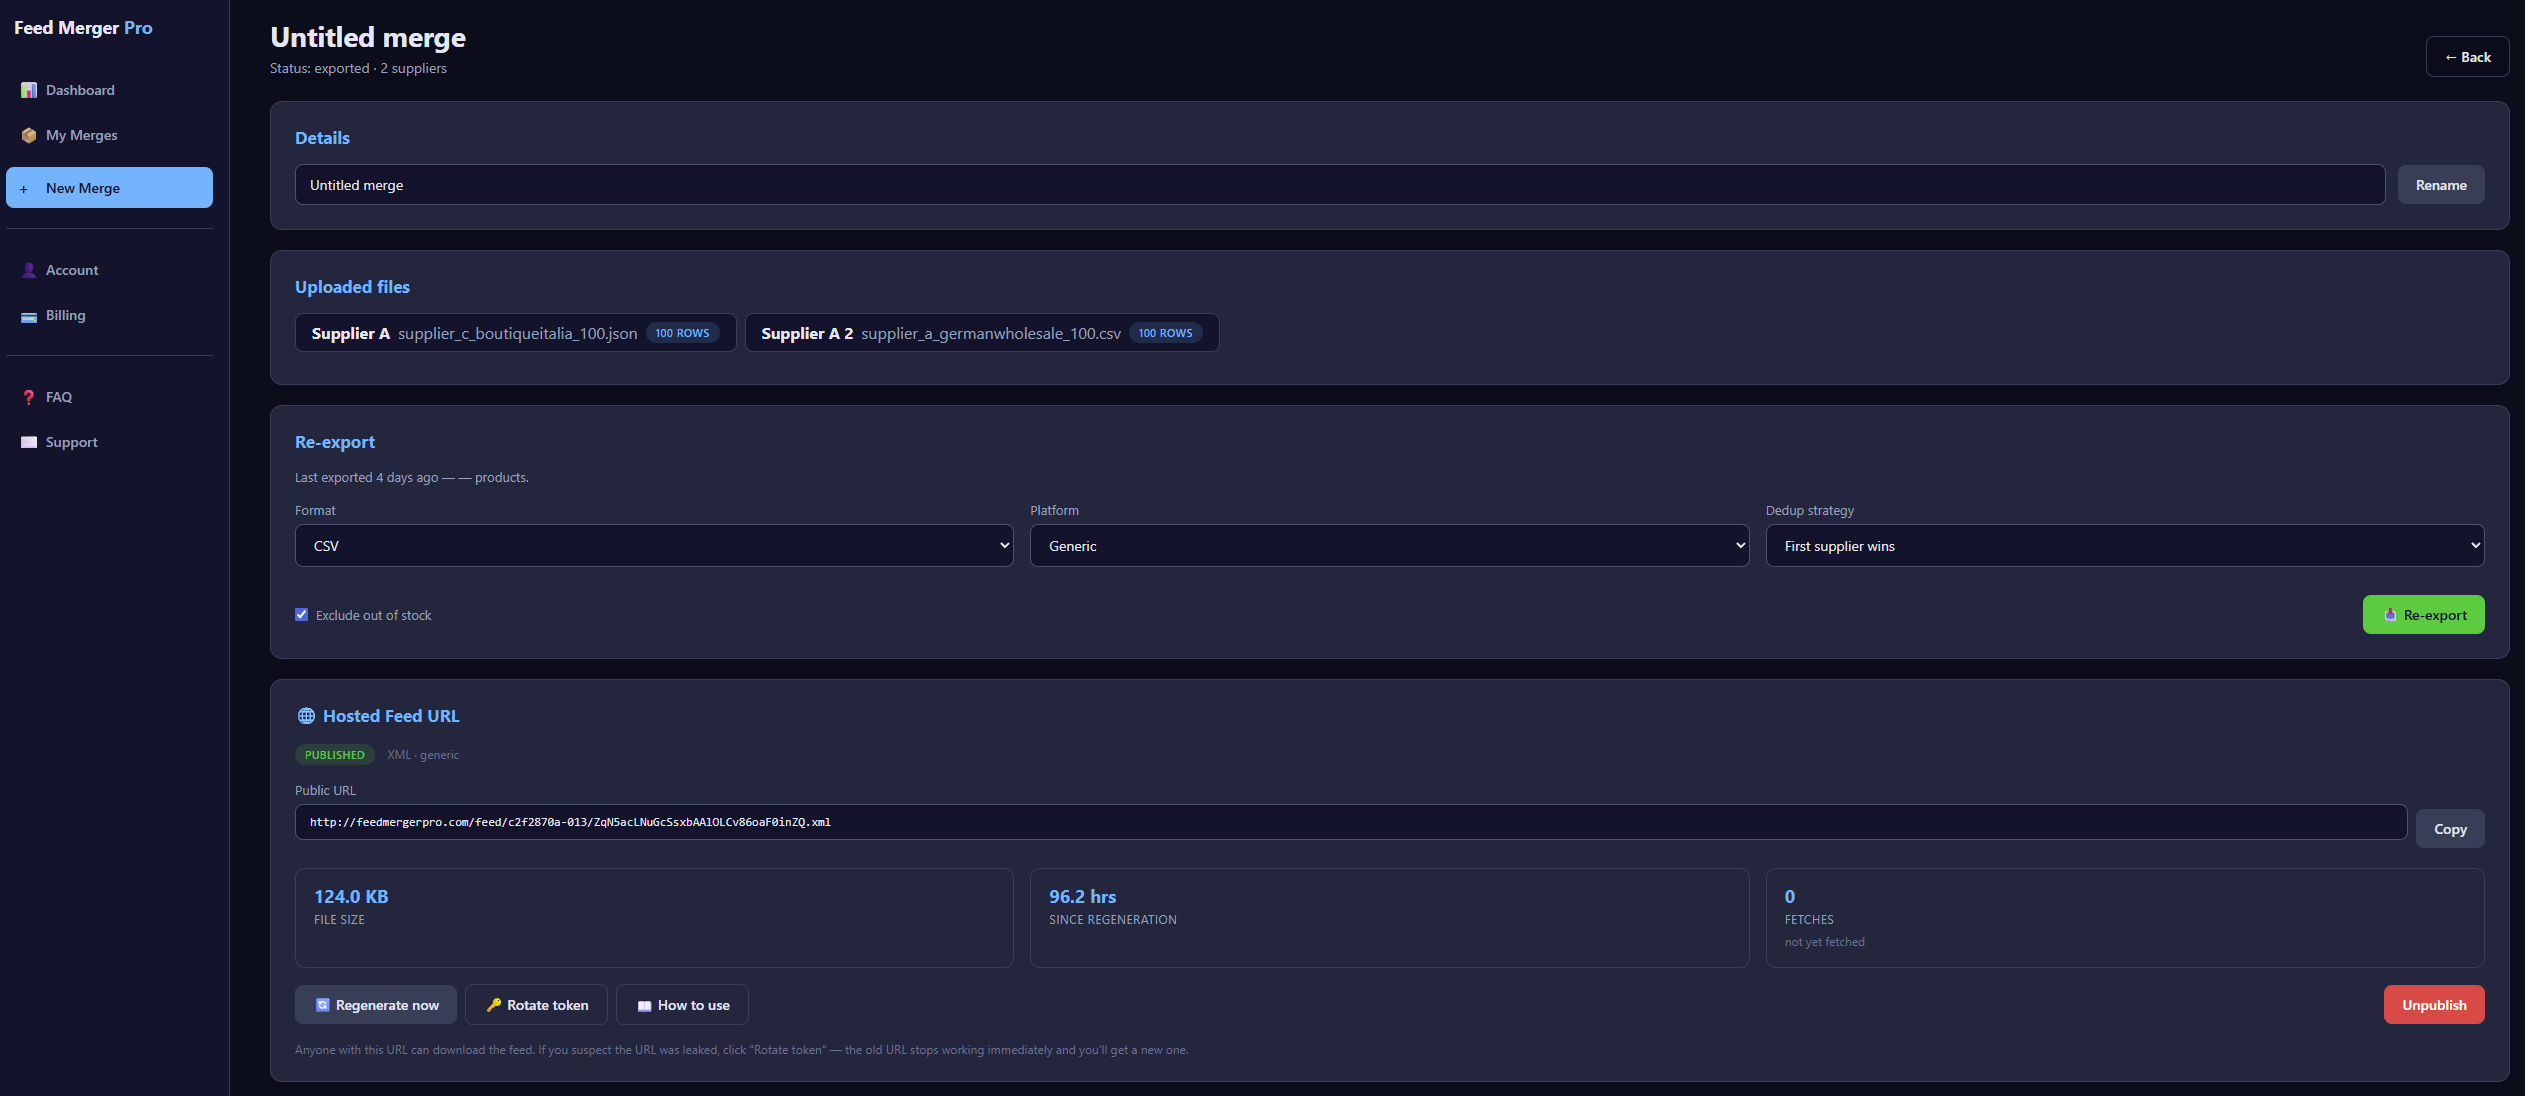The image size is (2525, 1096).
Task: Click the My Merges box icon
Action: pos(29,135)
